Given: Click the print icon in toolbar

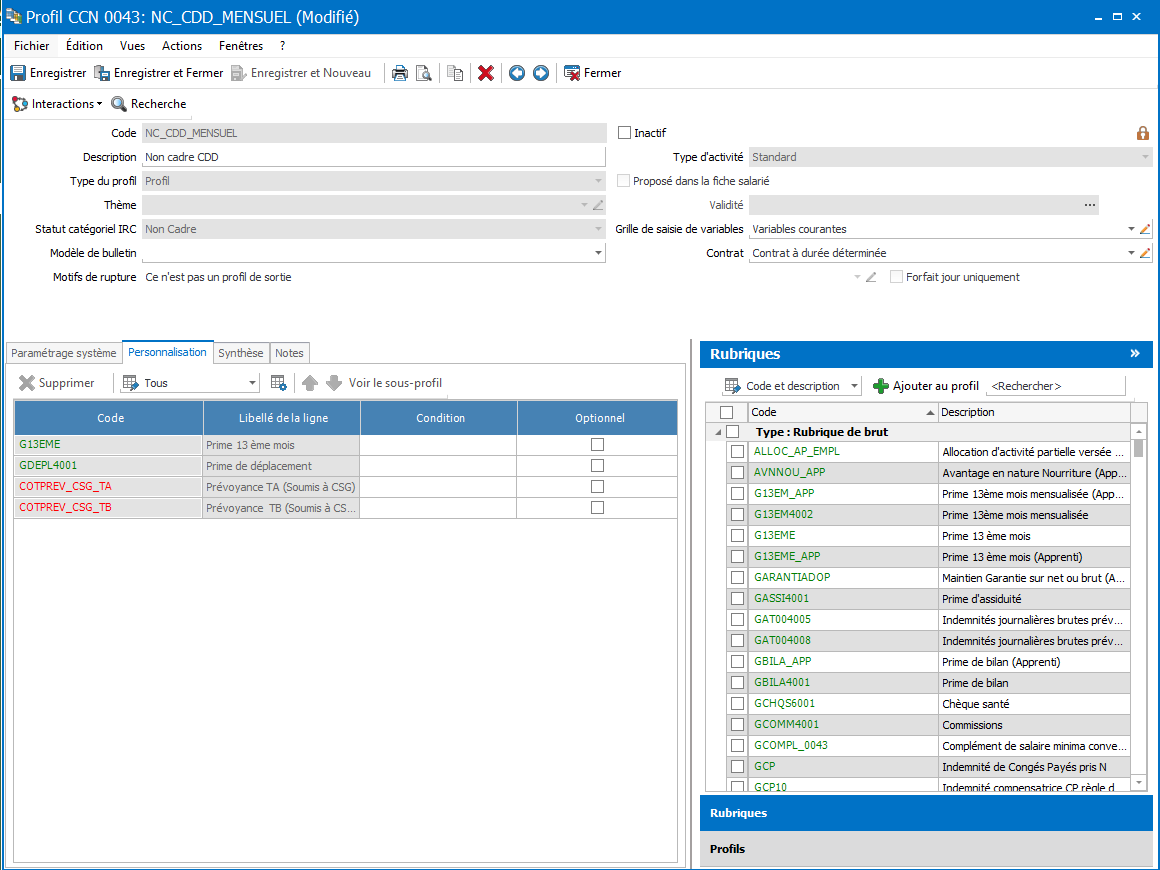Looking at the screenshot, I should (399, 73).
